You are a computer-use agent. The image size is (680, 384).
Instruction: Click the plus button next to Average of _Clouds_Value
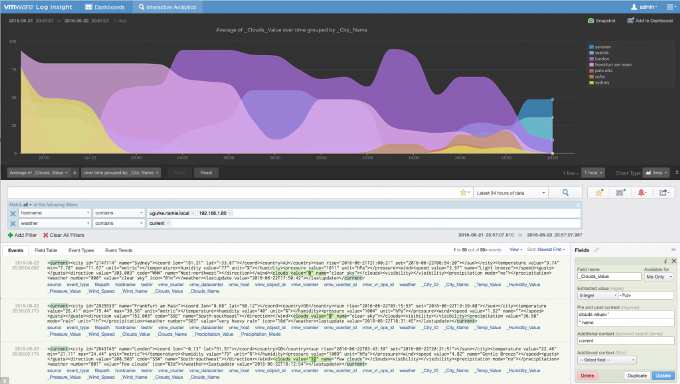(x=75, y=173)
